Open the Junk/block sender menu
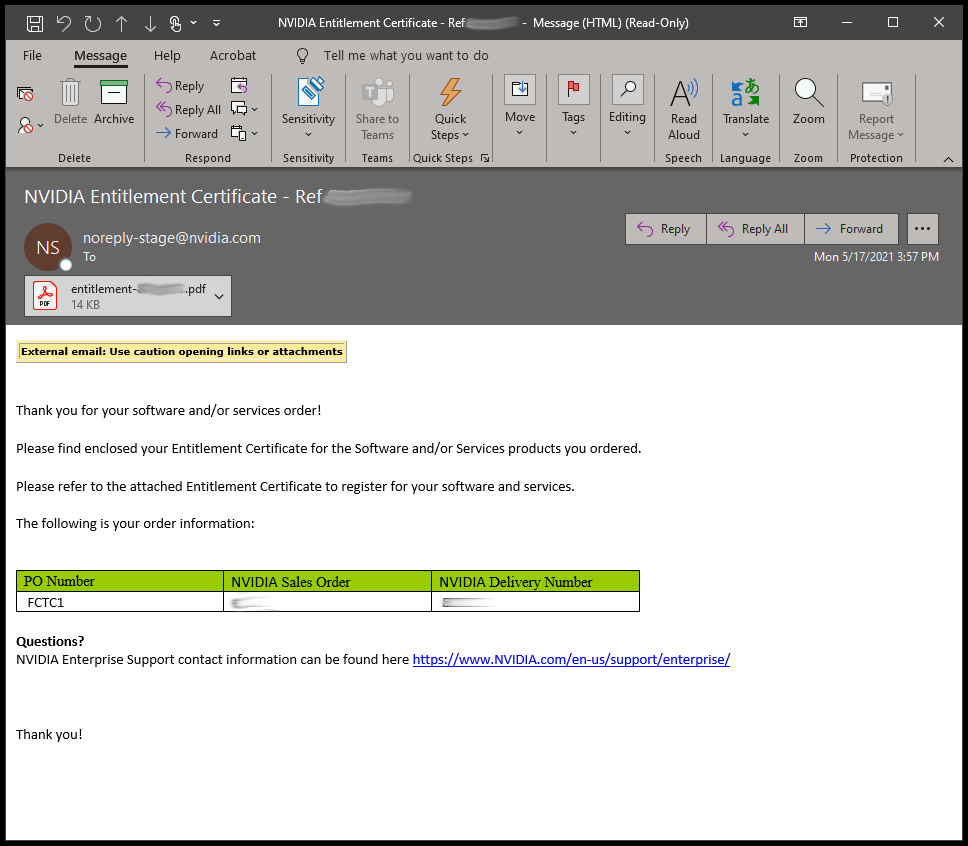 pos(30,125)
